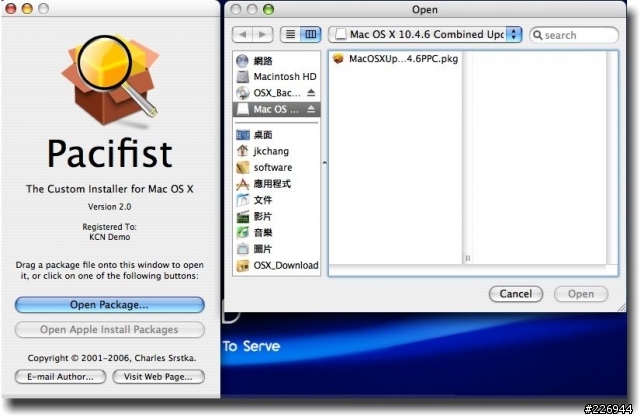
Task: Switch to list view
Action: (x=290, y=35)
